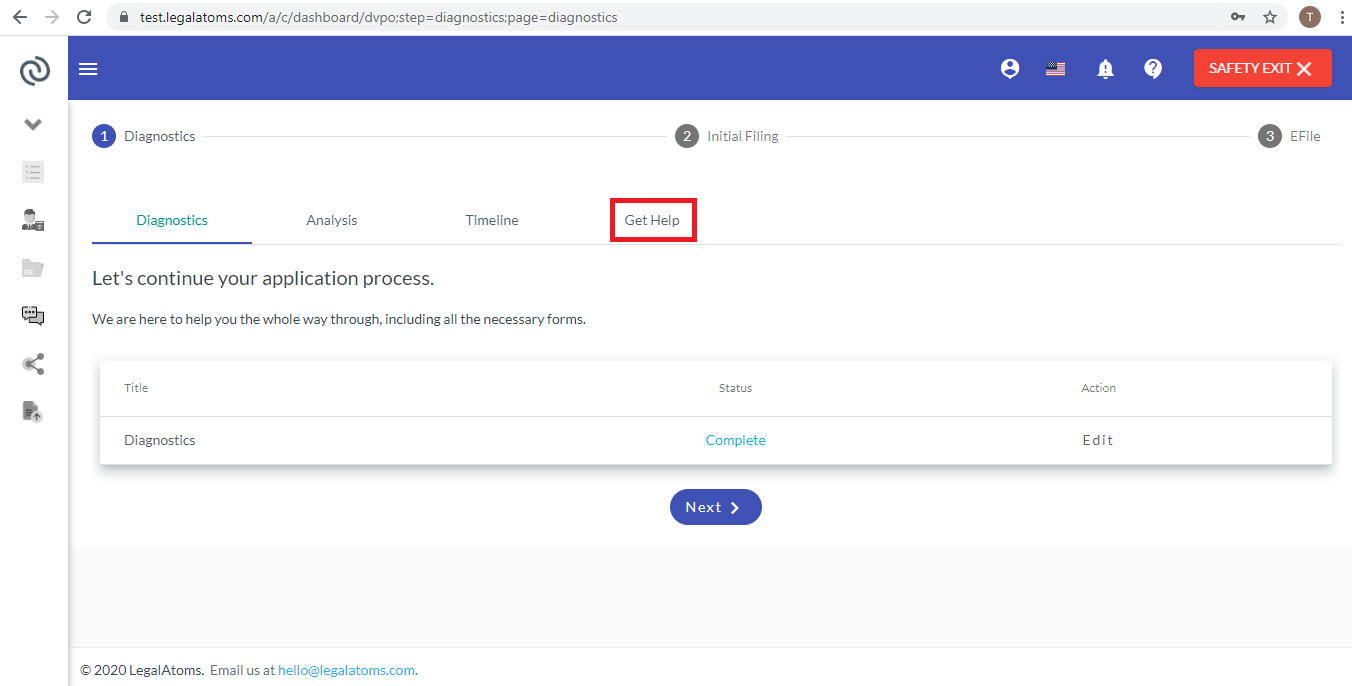The image size is (1352, 686).
Task: Change language using the US flag icon
Action: (x=1055, y=69)
